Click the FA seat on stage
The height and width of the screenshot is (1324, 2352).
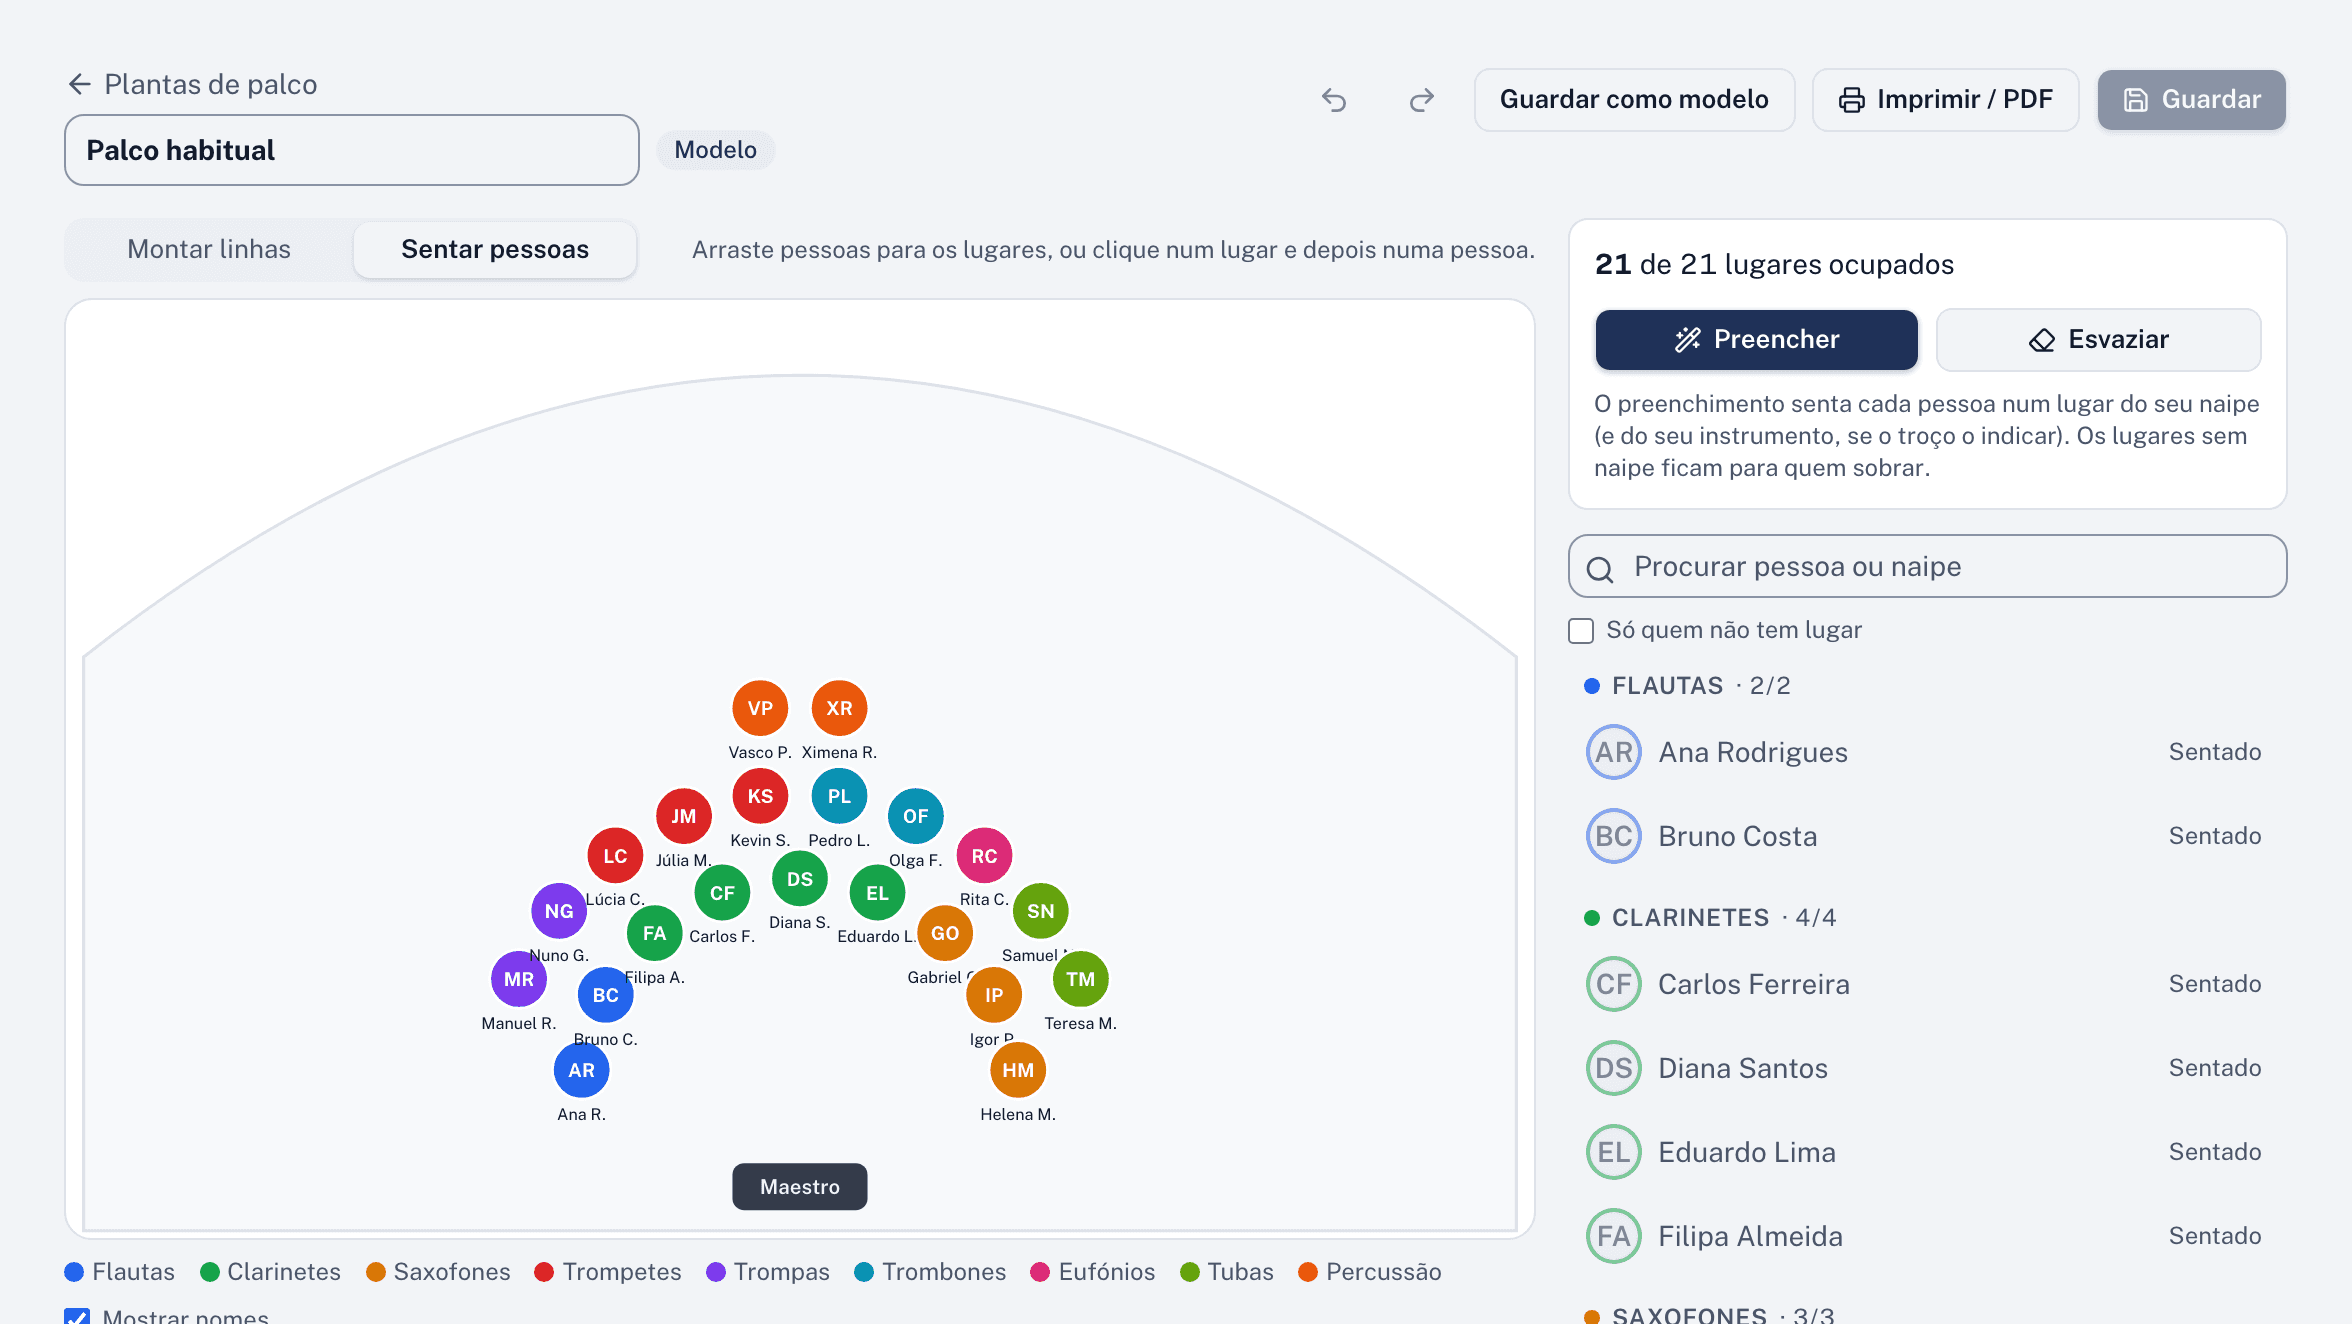[x=654, y=933]
